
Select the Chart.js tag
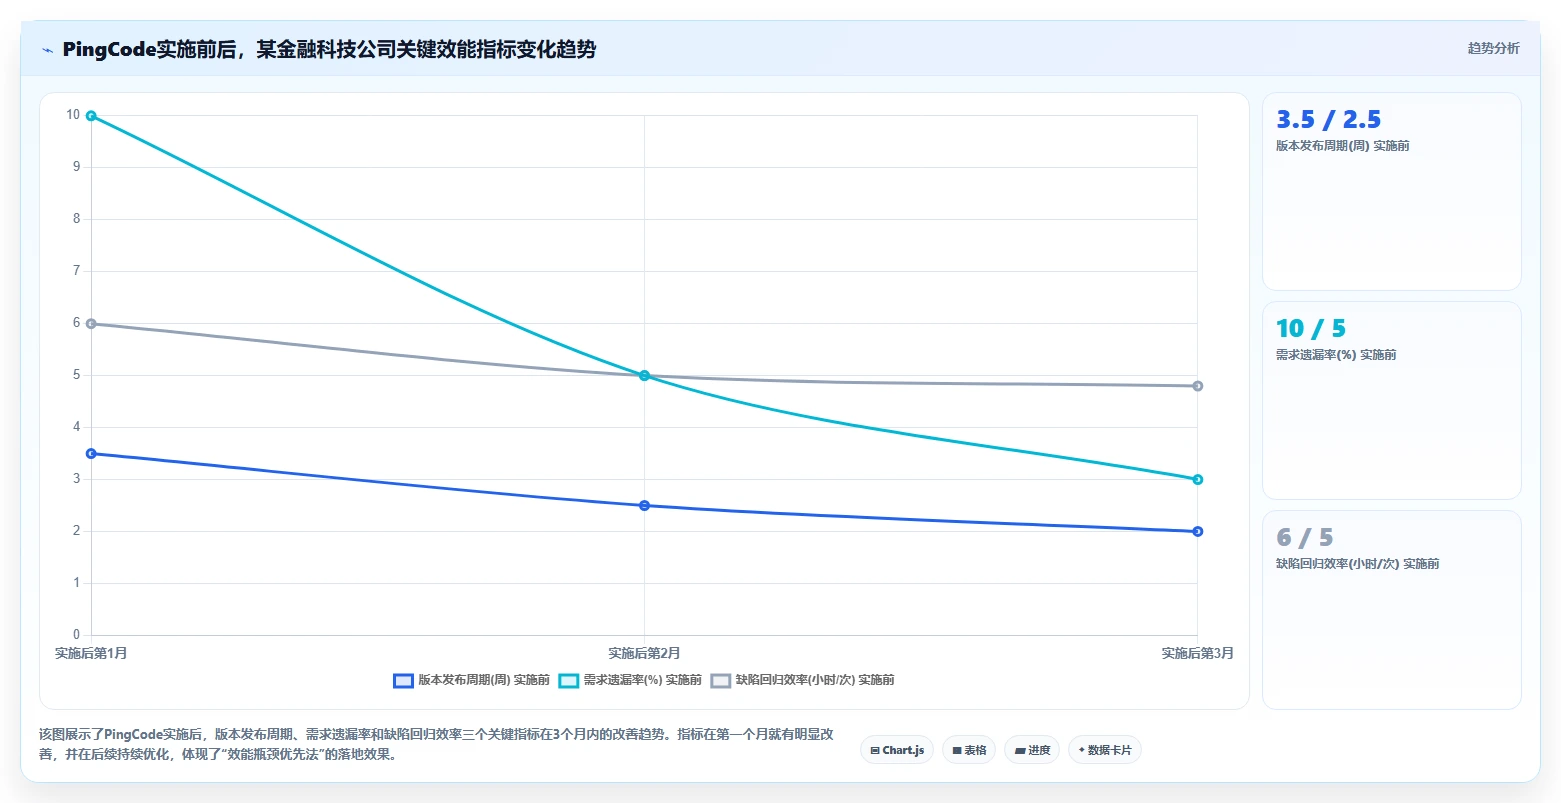coord(897,750)
